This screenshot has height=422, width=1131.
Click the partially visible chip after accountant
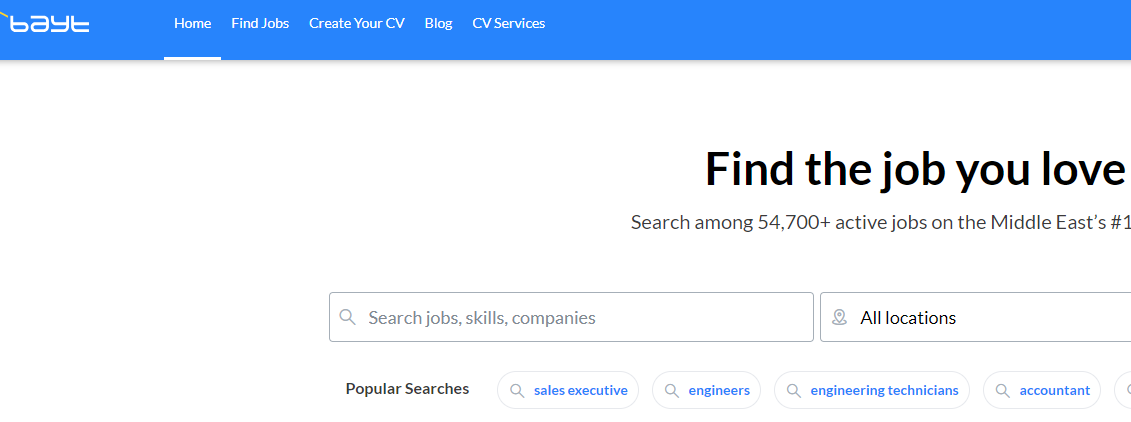point(1124,391)
